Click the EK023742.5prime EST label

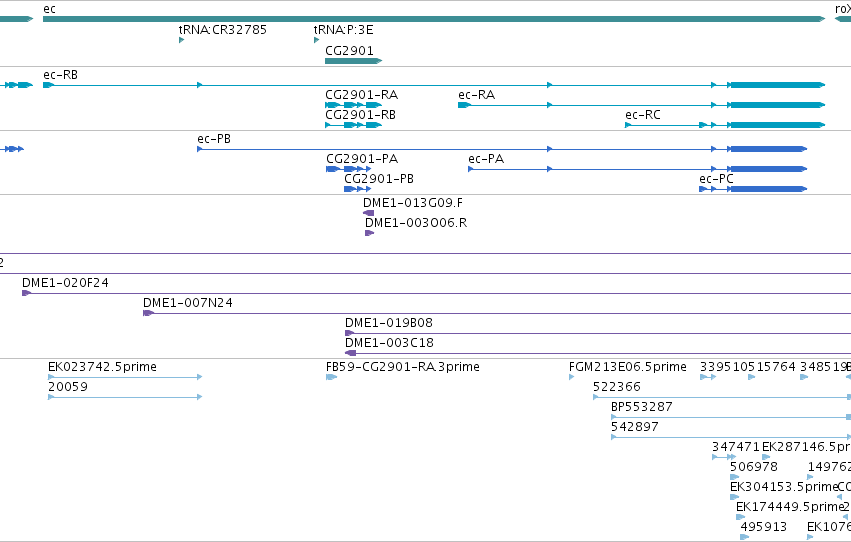[x=102, y=367]
